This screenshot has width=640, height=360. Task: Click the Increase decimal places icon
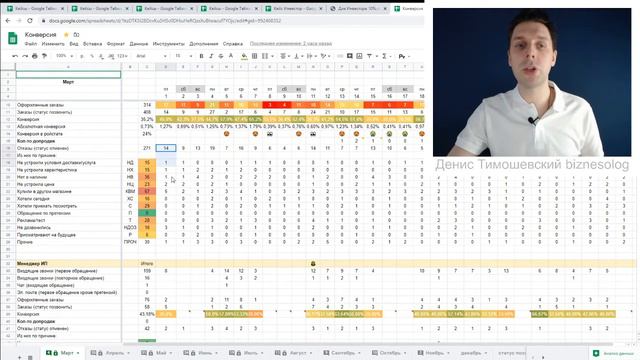pos(111,56)
